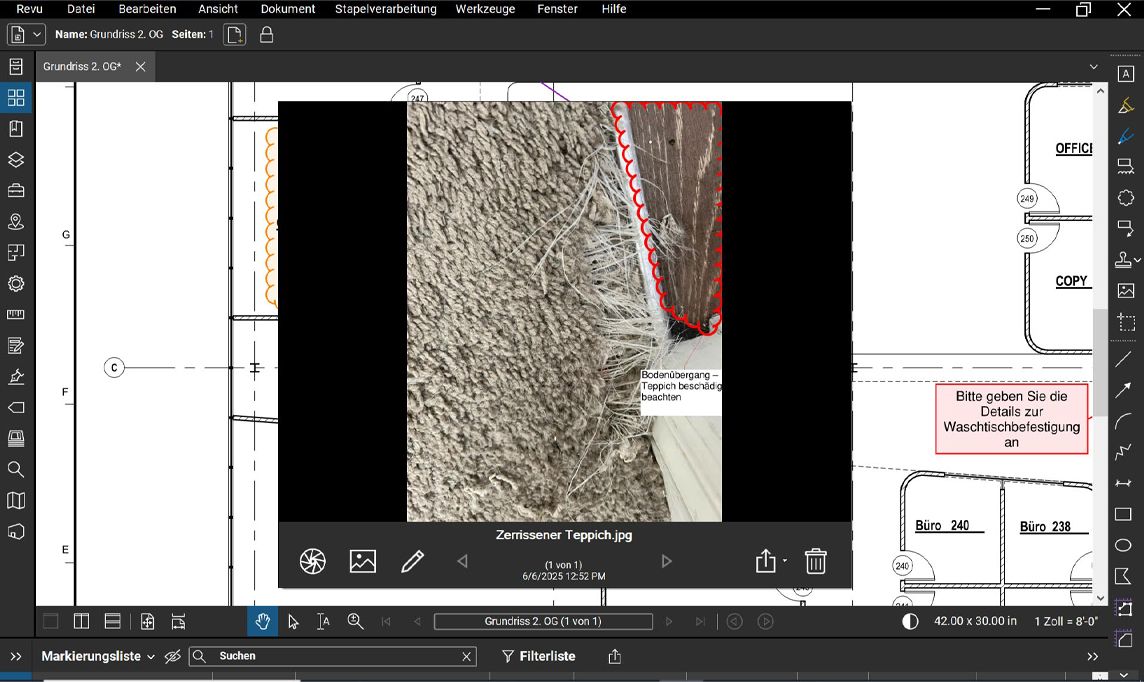1144x682 pixels.
Task: Open the Tool Chest briefcase icon
Action: tap(16, 190)
